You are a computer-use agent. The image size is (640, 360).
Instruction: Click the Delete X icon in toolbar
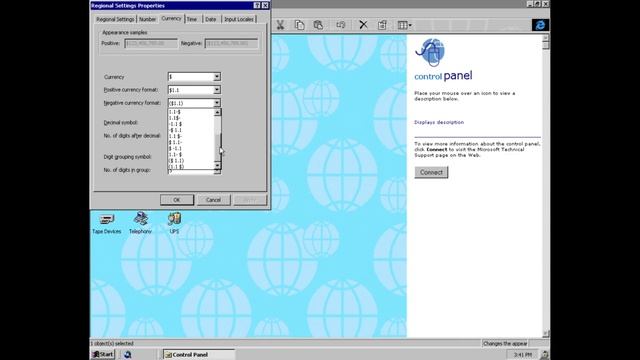click(x=363, y=25)
